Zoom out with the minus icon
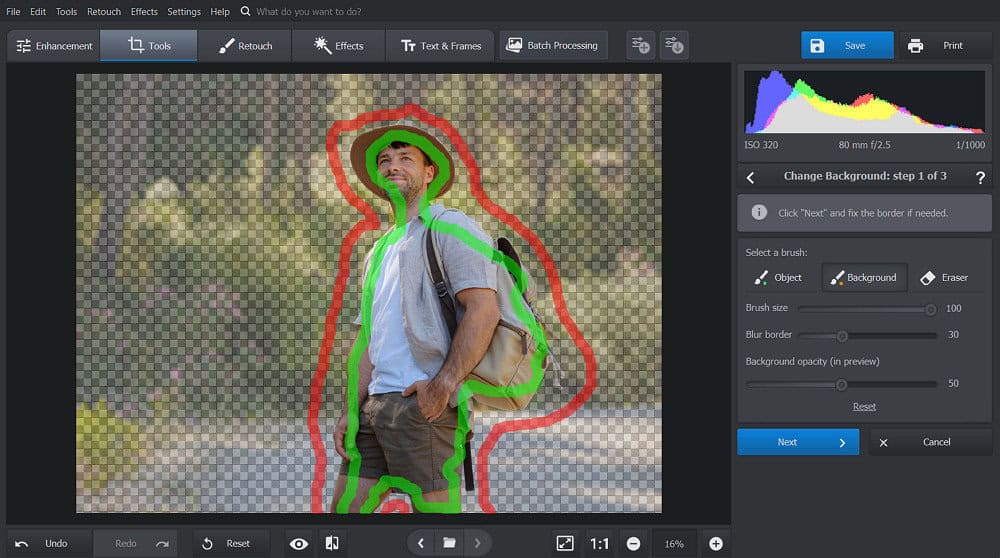 (x=633, y=543)
